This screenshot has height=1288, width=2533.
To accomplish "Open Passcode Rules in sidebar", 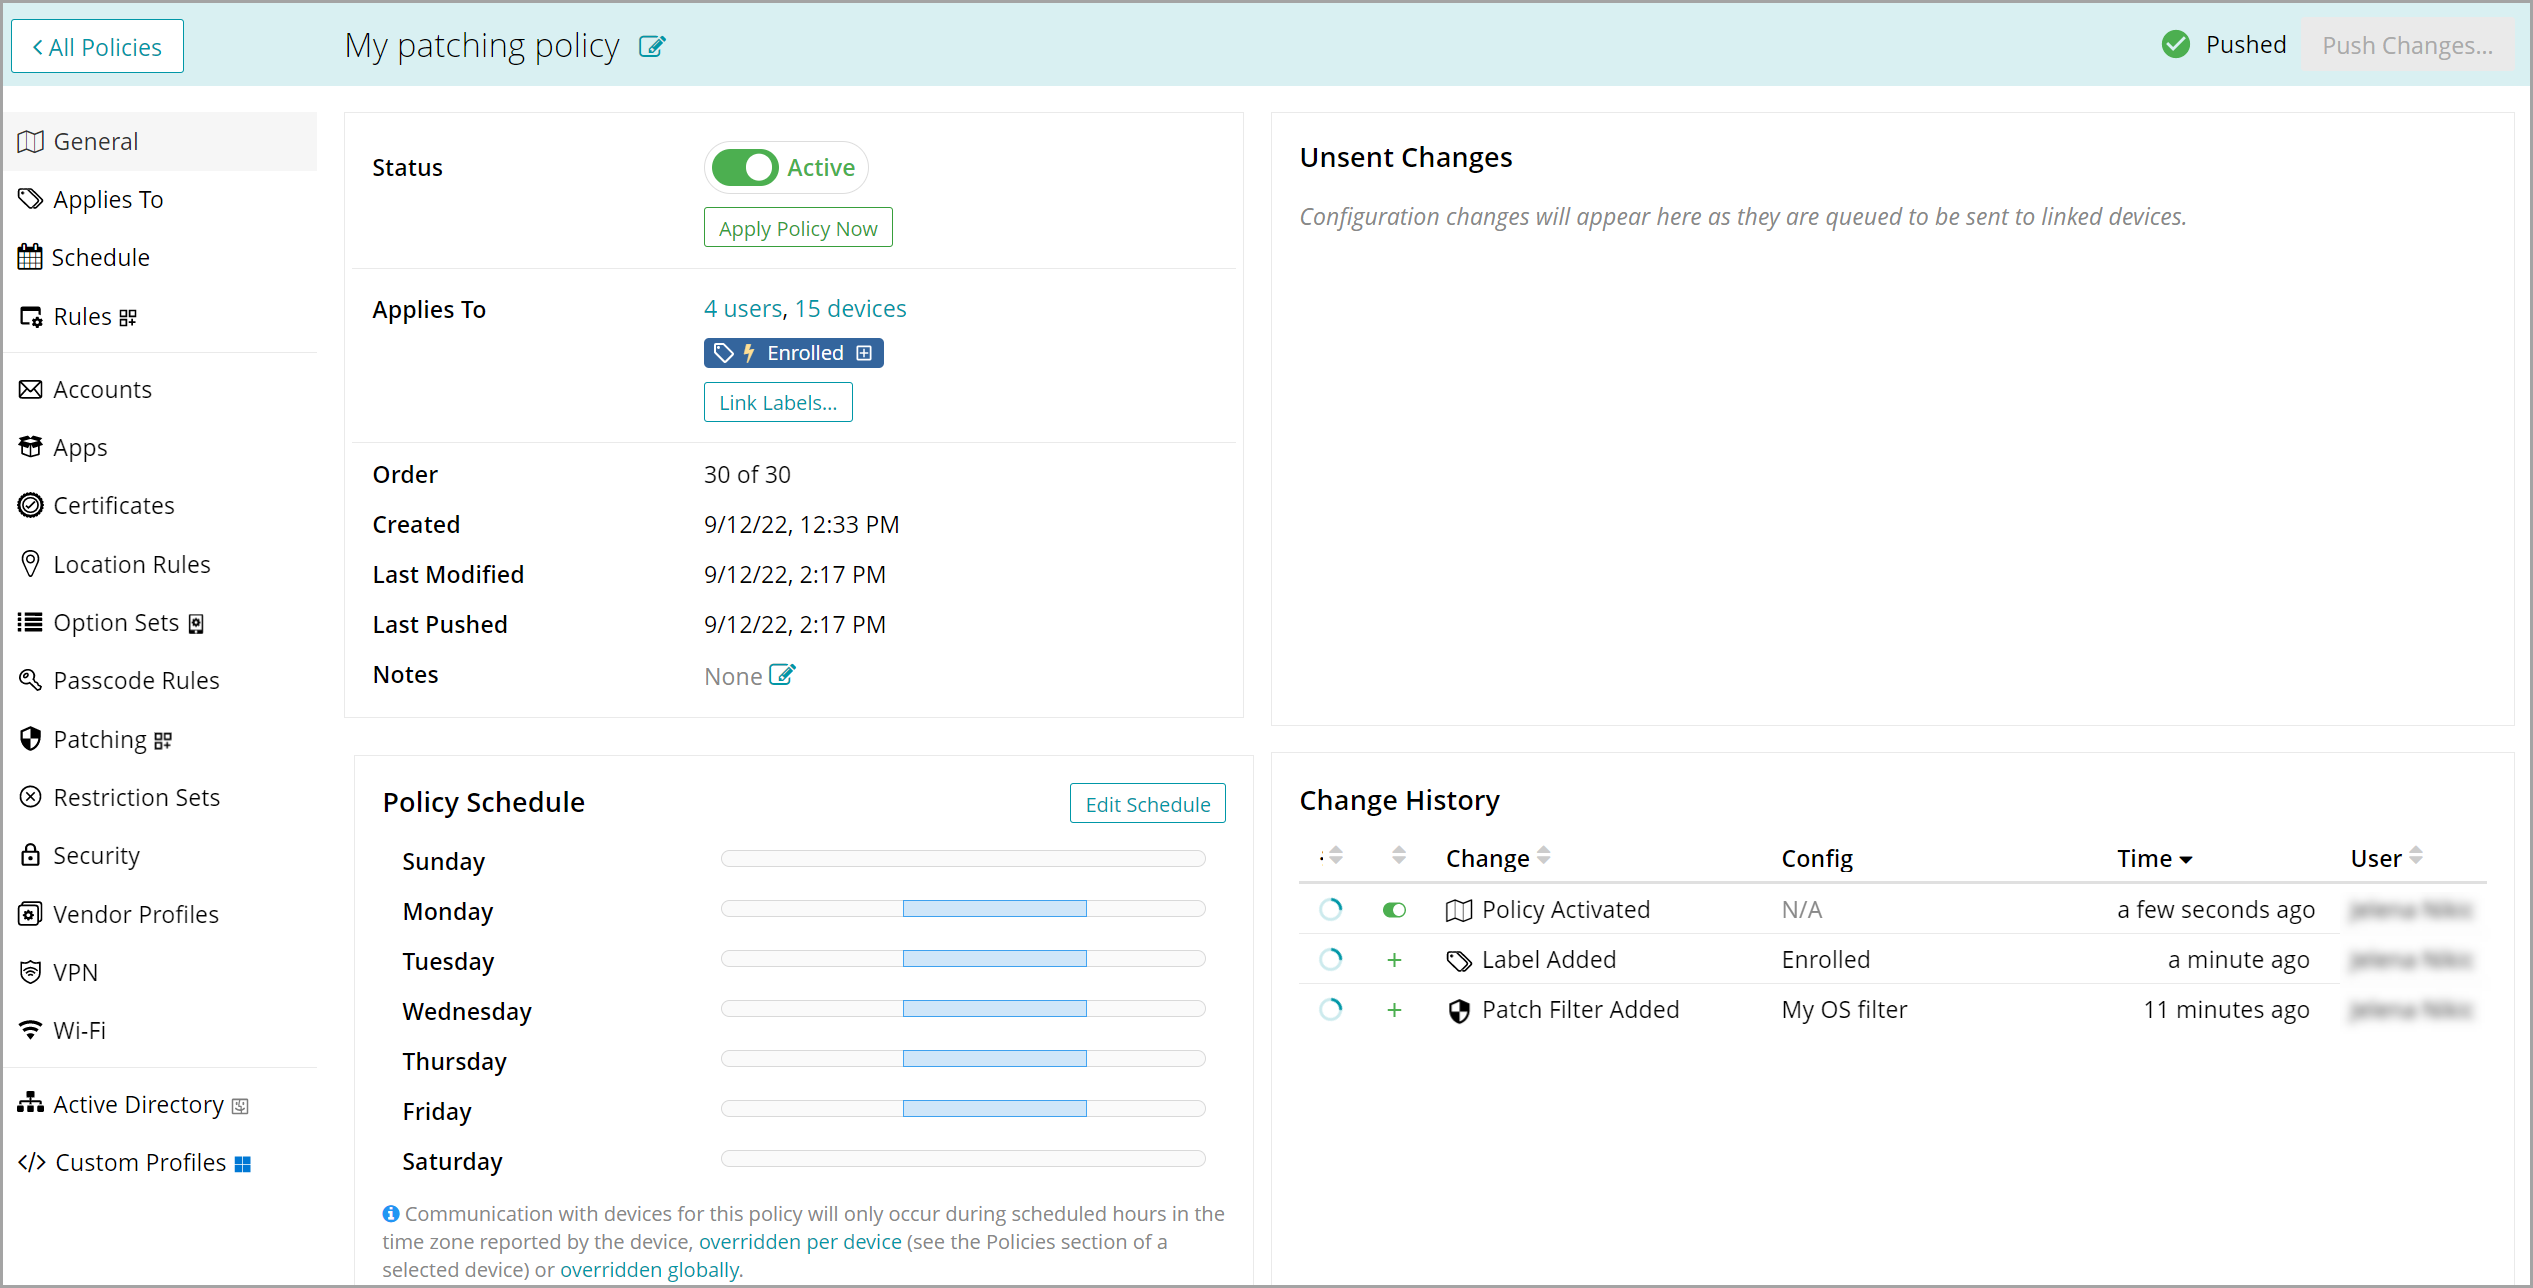I will tap(136, 680).
